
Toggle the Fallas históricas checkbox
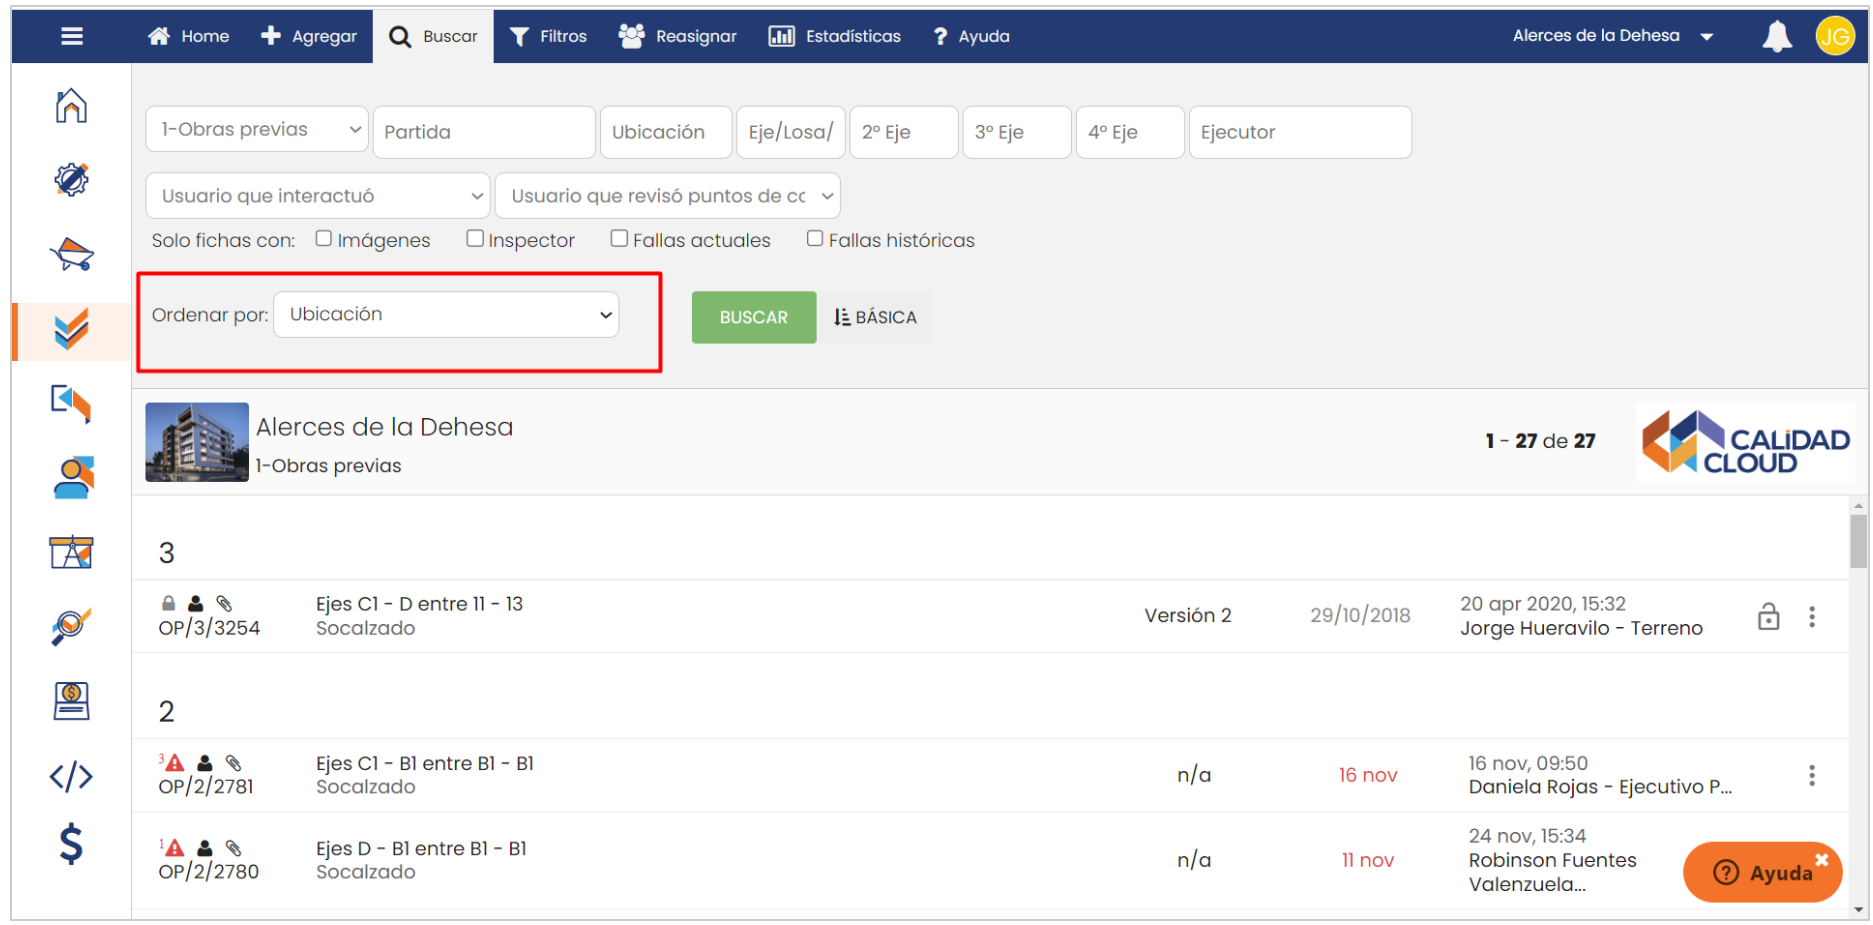tap(815, 239)
